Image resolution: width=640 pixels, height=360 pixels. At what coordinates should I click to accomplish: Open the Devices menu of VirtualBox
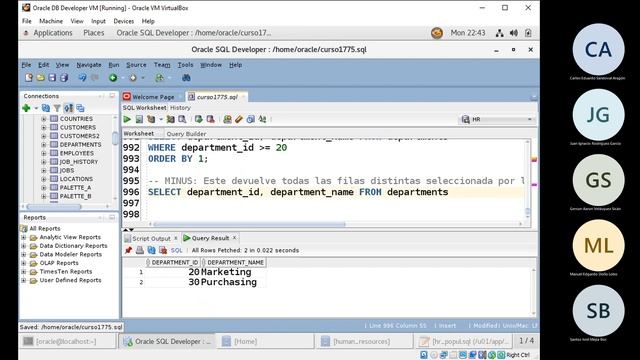(x=123, y=21)
